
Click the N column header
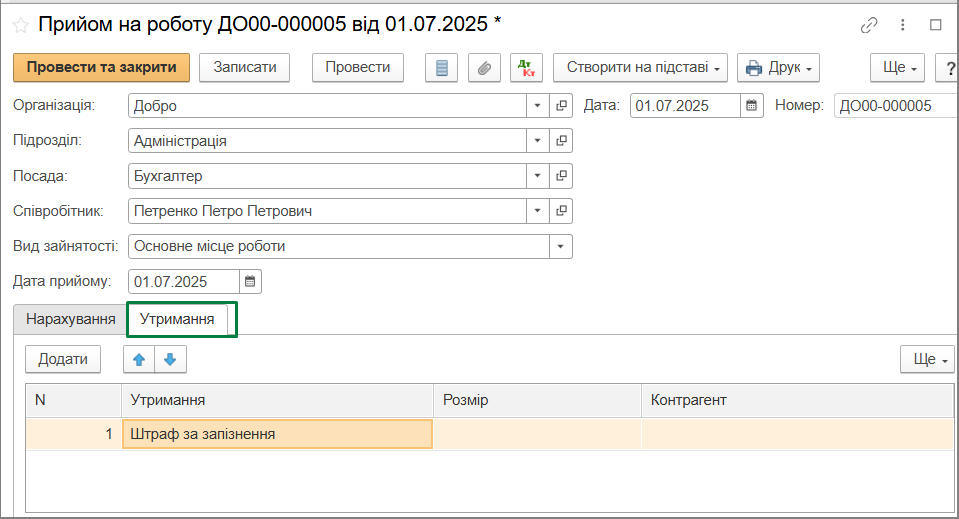73,400
